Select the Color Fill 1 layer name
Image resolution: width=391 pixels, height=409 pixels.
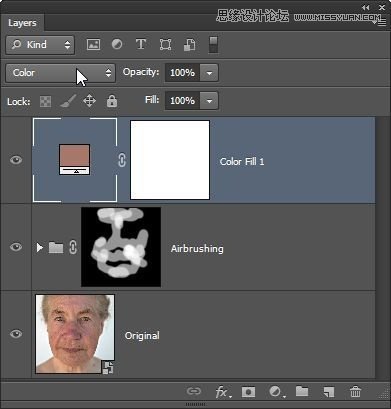[x=242, y=162]
